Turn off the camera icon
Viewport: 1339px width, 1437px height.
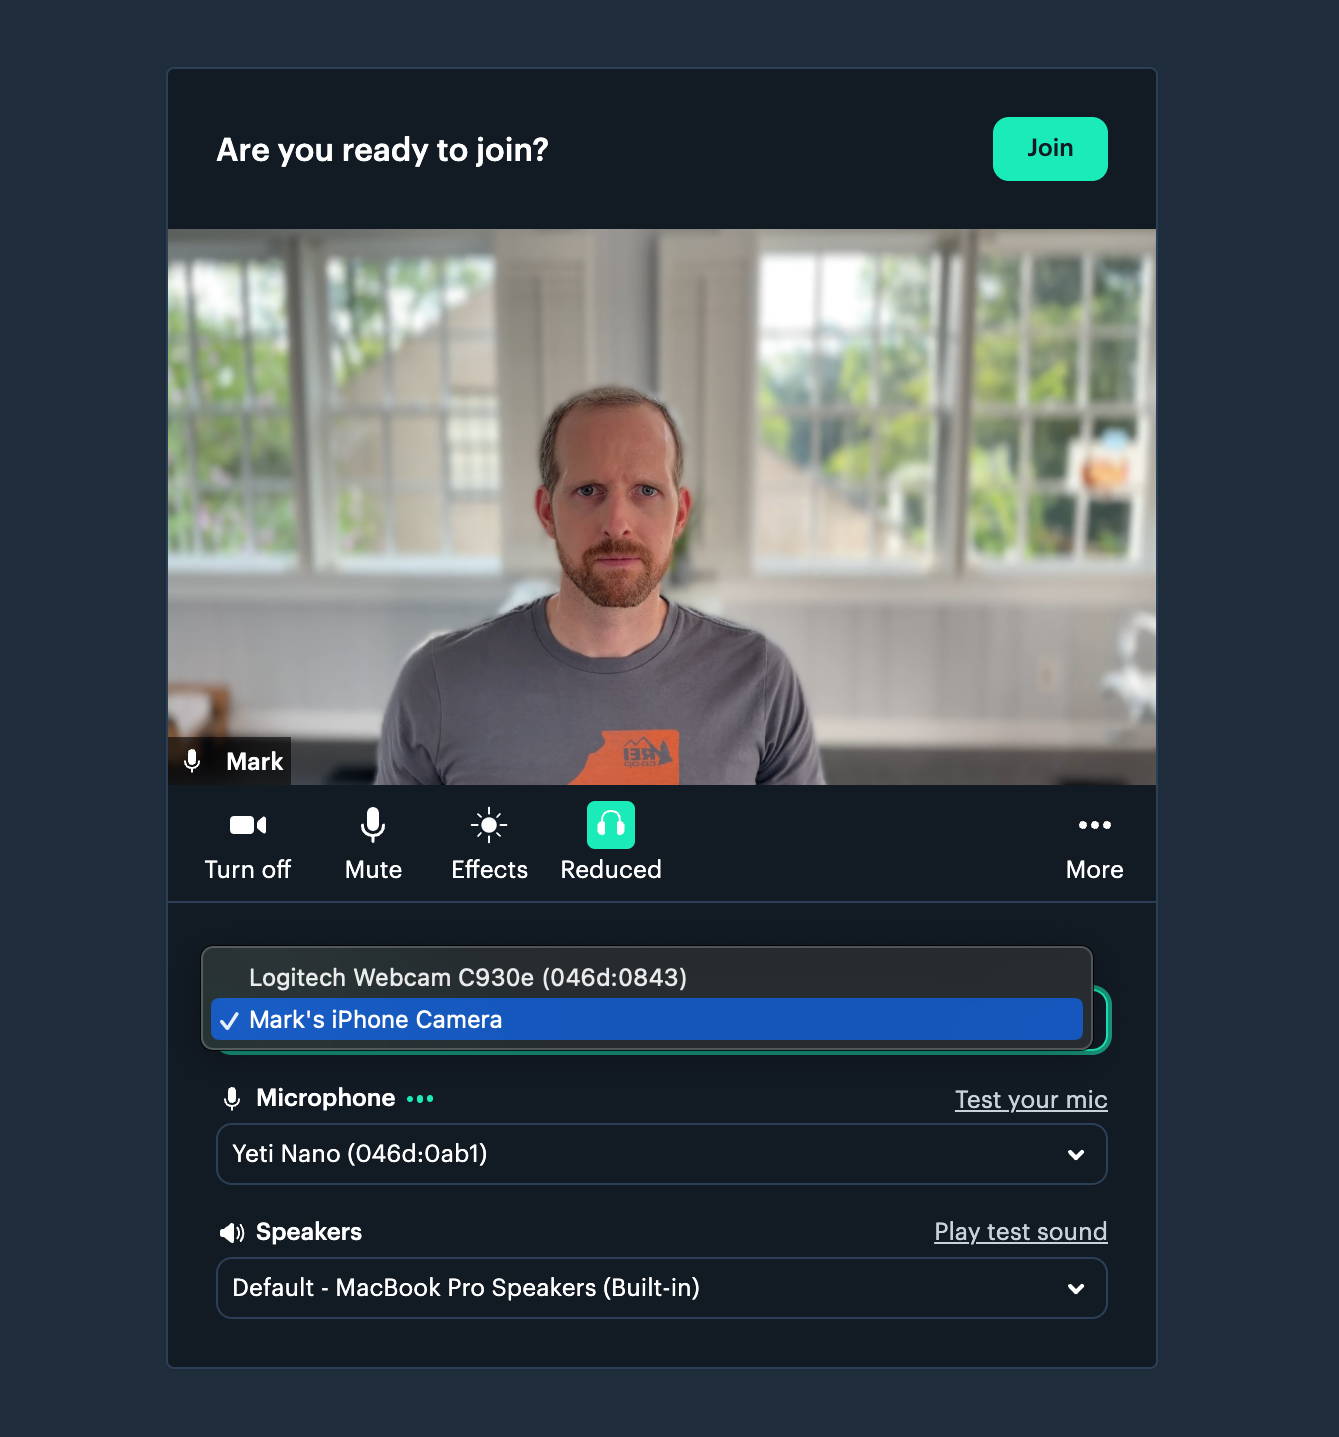248,825
